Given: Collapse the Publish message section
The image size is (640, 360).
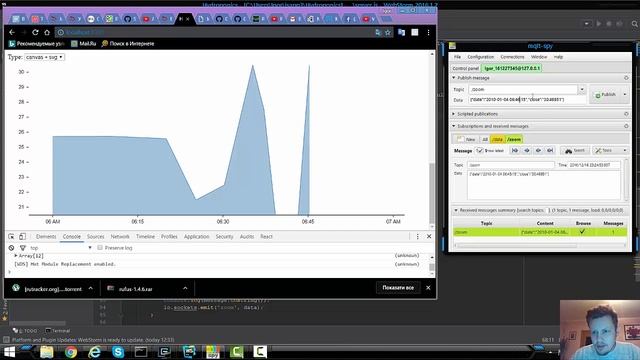Looking at the screenshot, I should point(453,78).
